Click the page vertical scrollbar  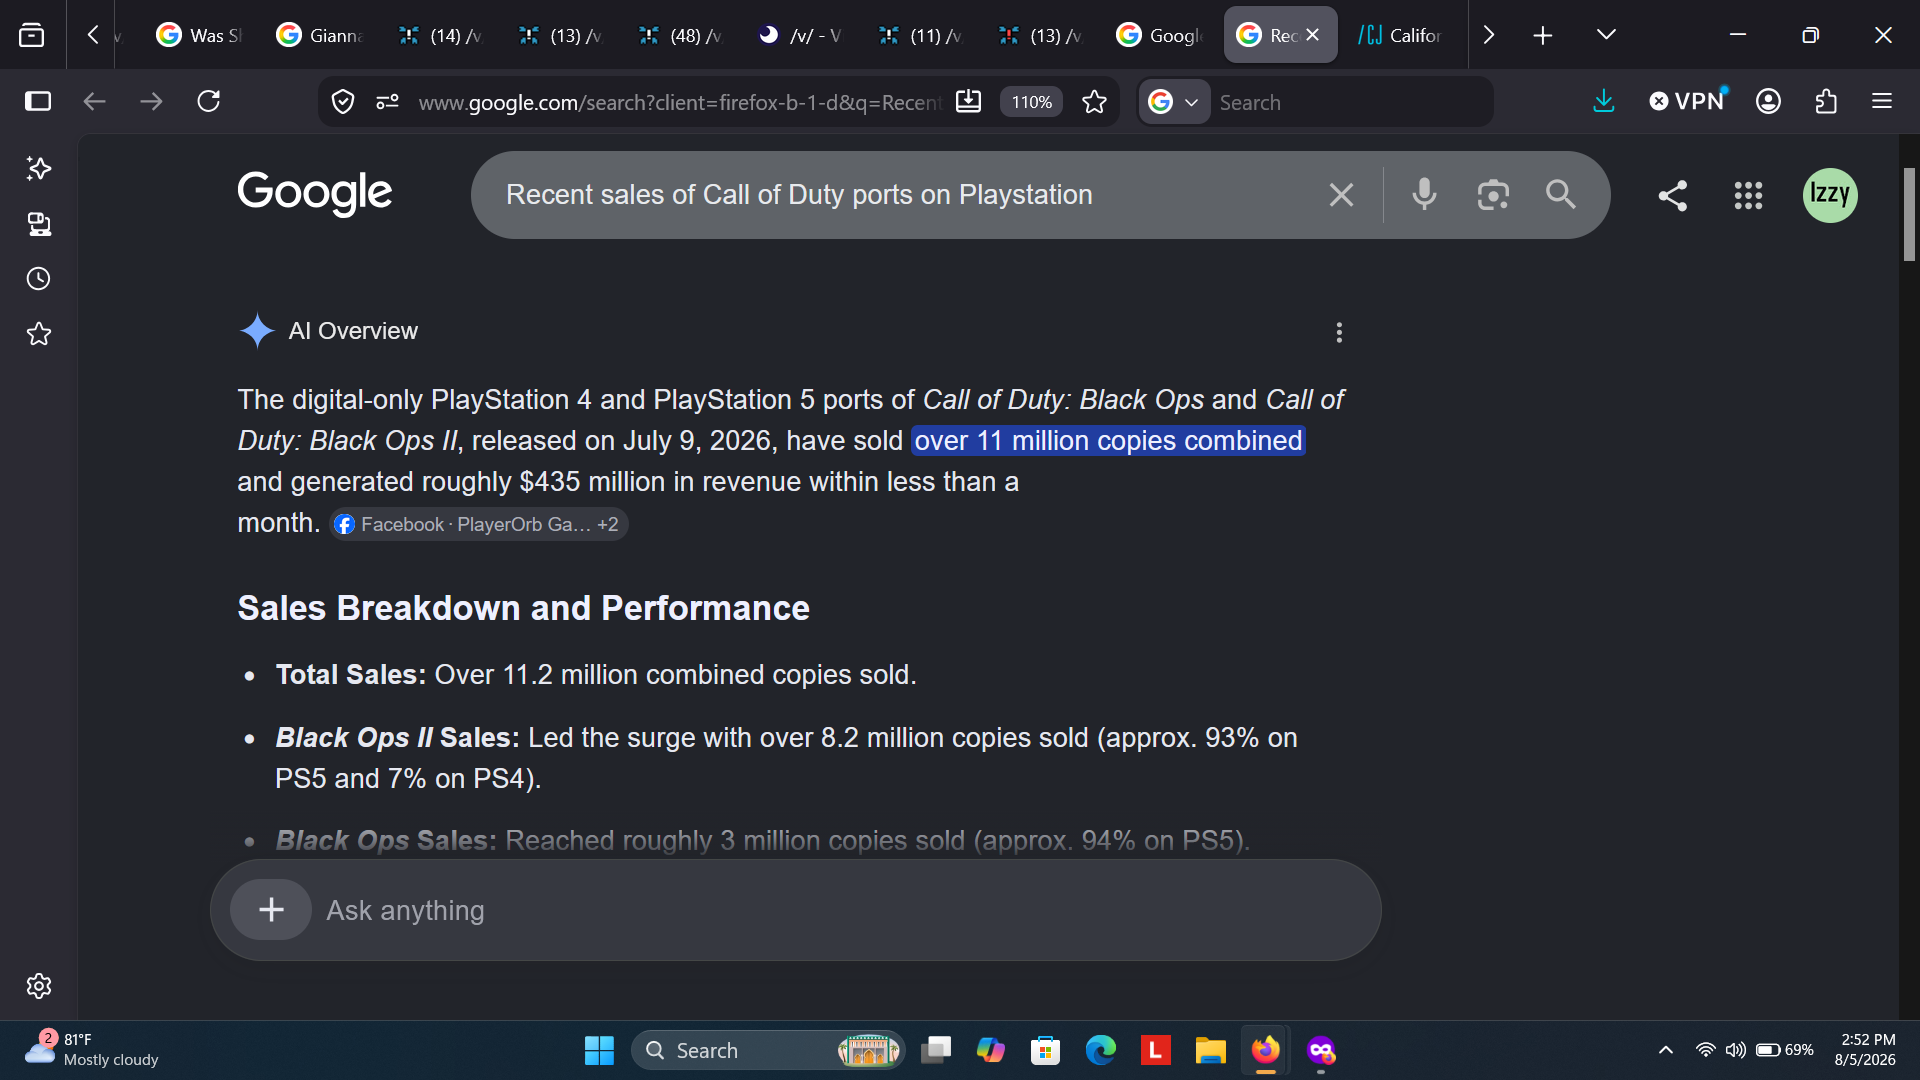click(1909, 215)
